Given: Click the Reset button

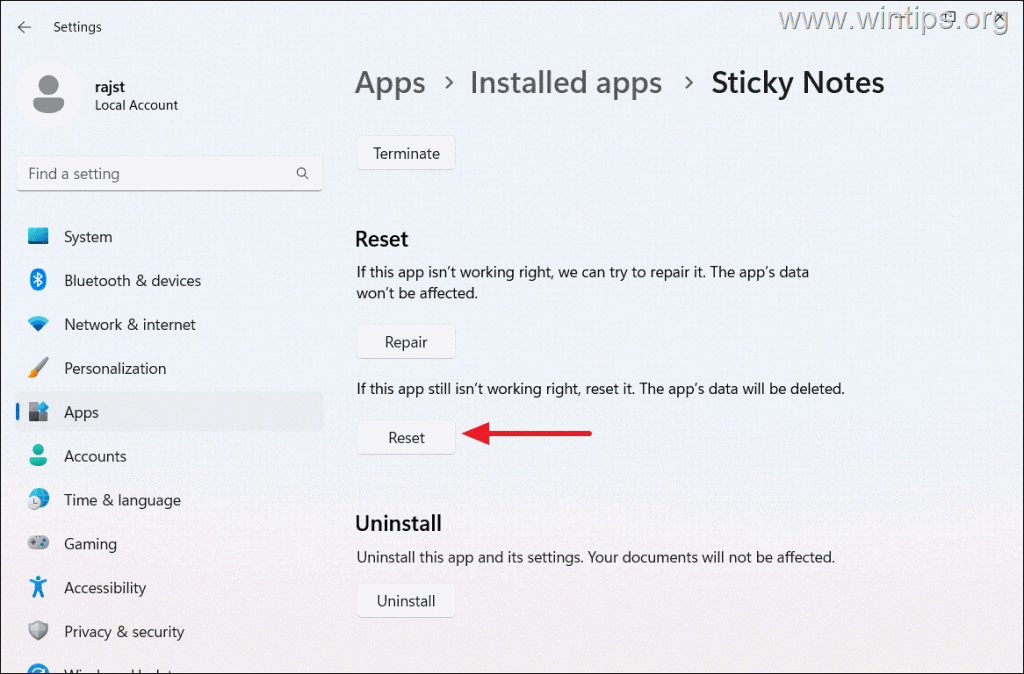Looking at the screenshot, I should [406, 437].
